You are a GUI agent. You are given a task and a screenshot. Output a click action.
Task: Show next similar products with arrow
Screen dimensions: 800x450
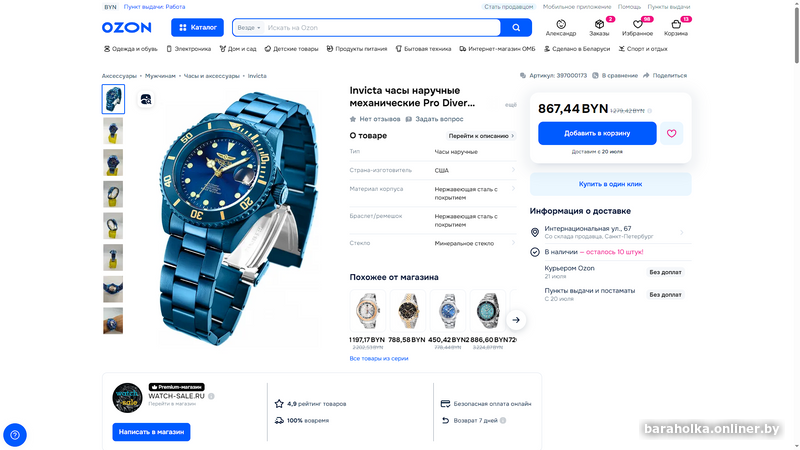click(x=516, y=320)
